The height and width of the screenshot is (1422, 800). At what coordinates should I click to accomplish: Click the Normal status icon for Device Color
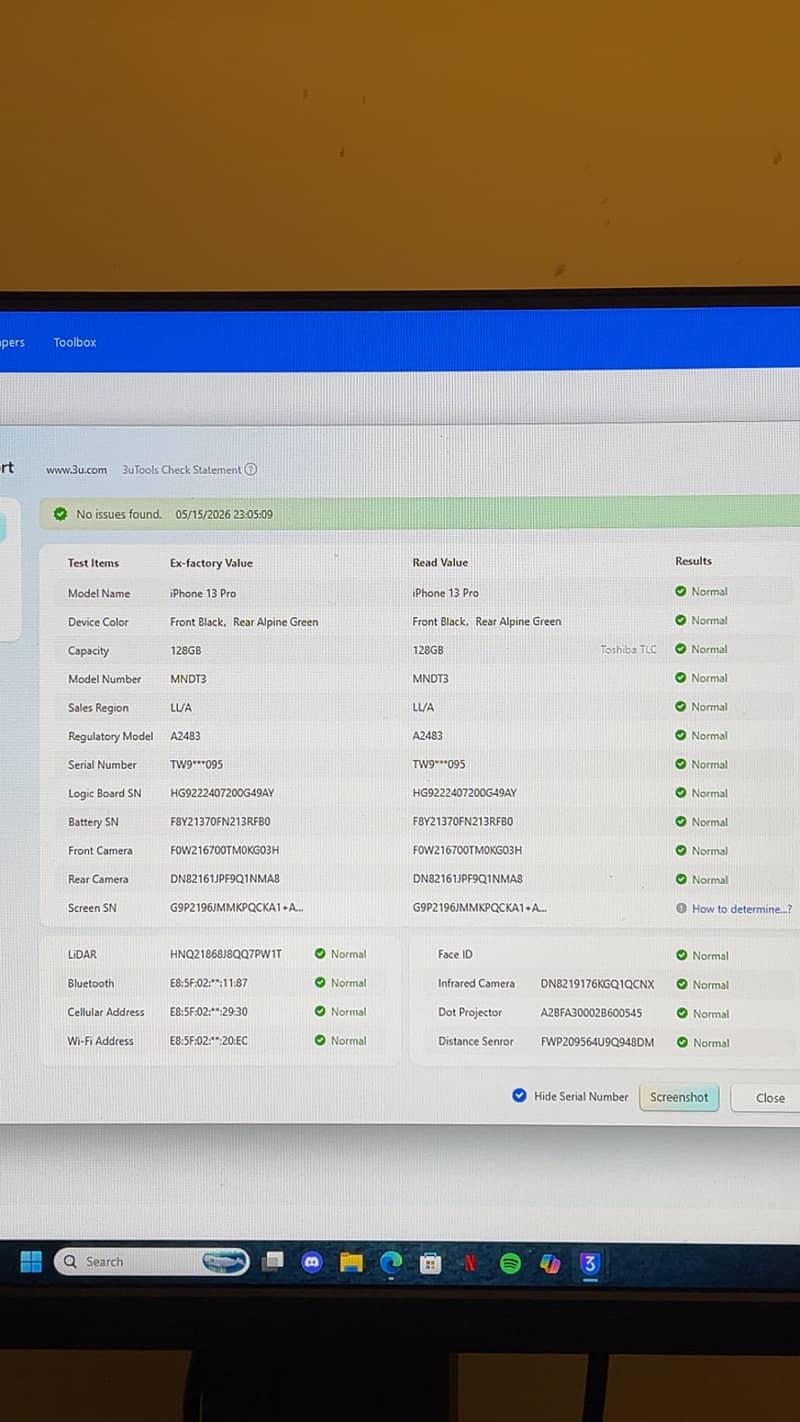pyautogui.click(x=681, y=620)
